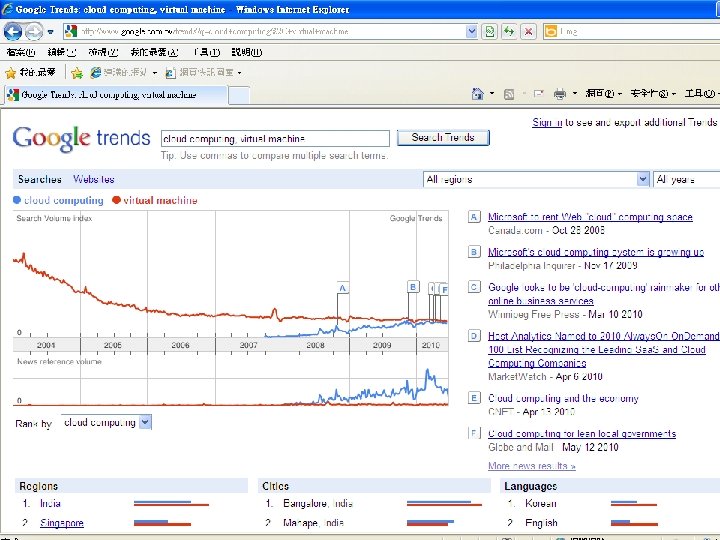Open the Help menu bar item

tap(247, 52)
